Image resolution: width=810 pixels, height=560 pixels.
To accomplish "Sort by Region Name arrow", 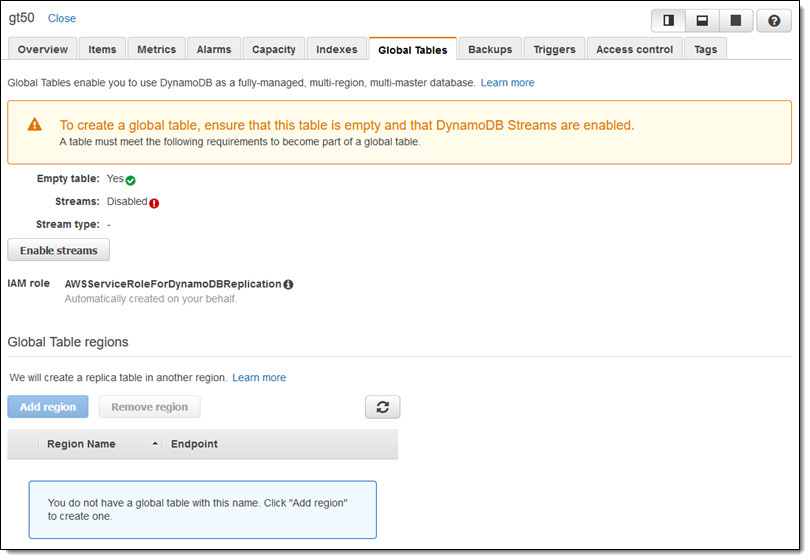I will pyautogui.click(x=154, y=444).
